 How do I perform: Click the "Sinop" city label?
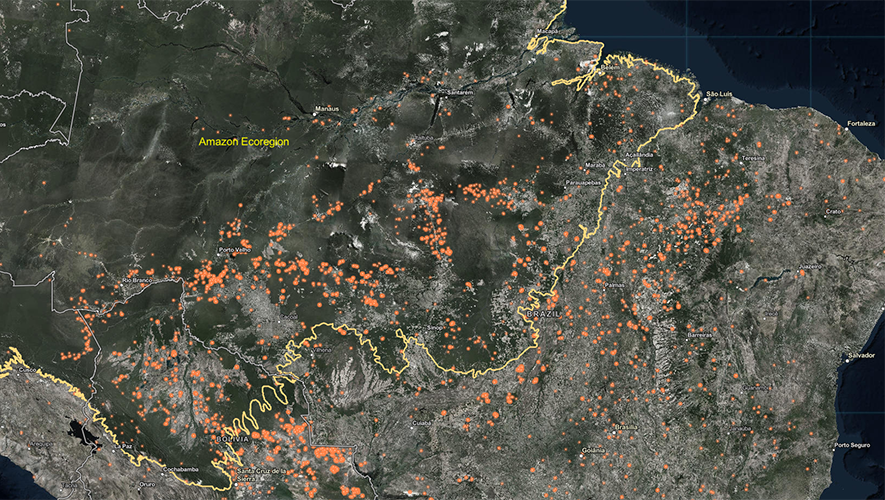click(x=435, y=327)
